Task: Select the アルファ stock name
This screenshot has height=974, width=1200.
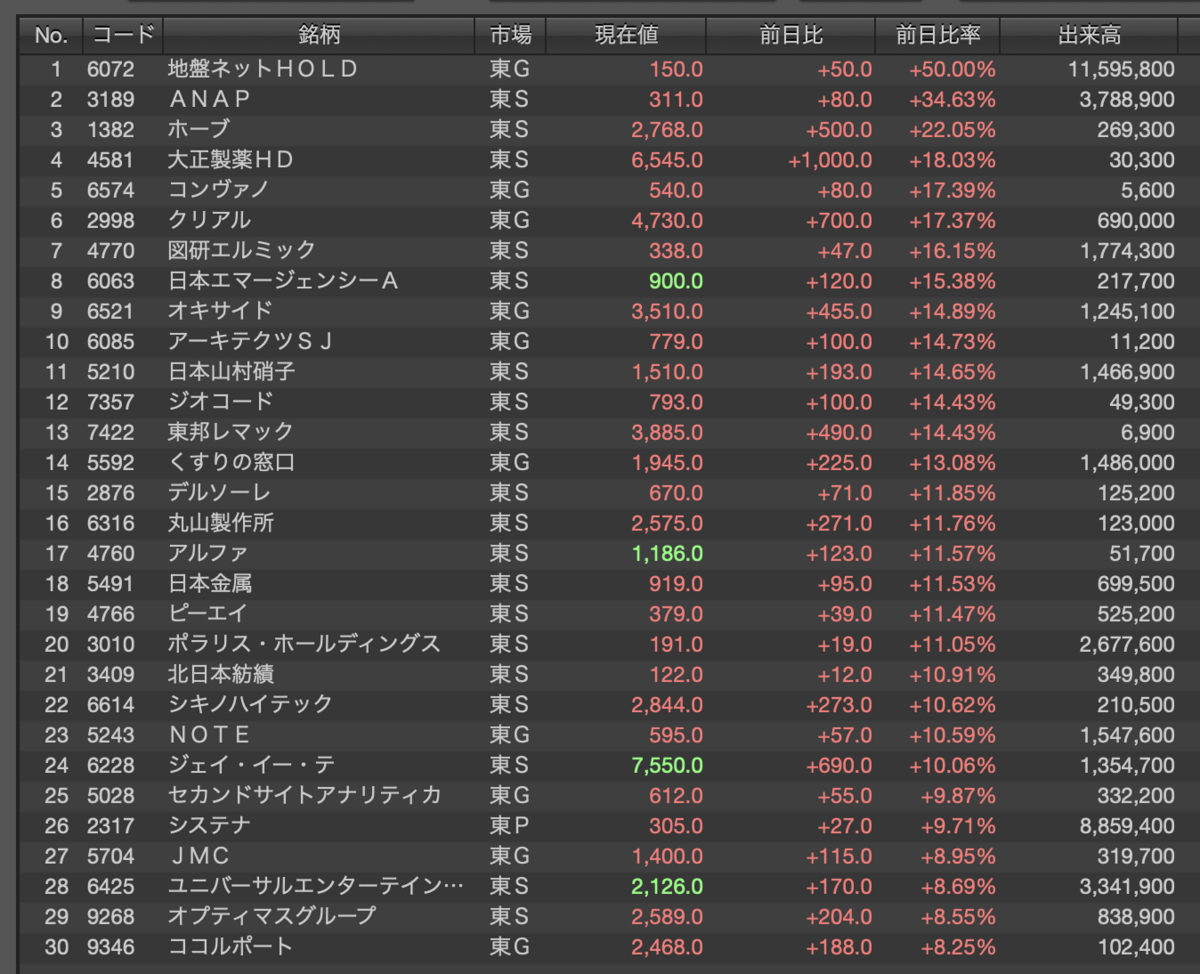Action: 208,553
